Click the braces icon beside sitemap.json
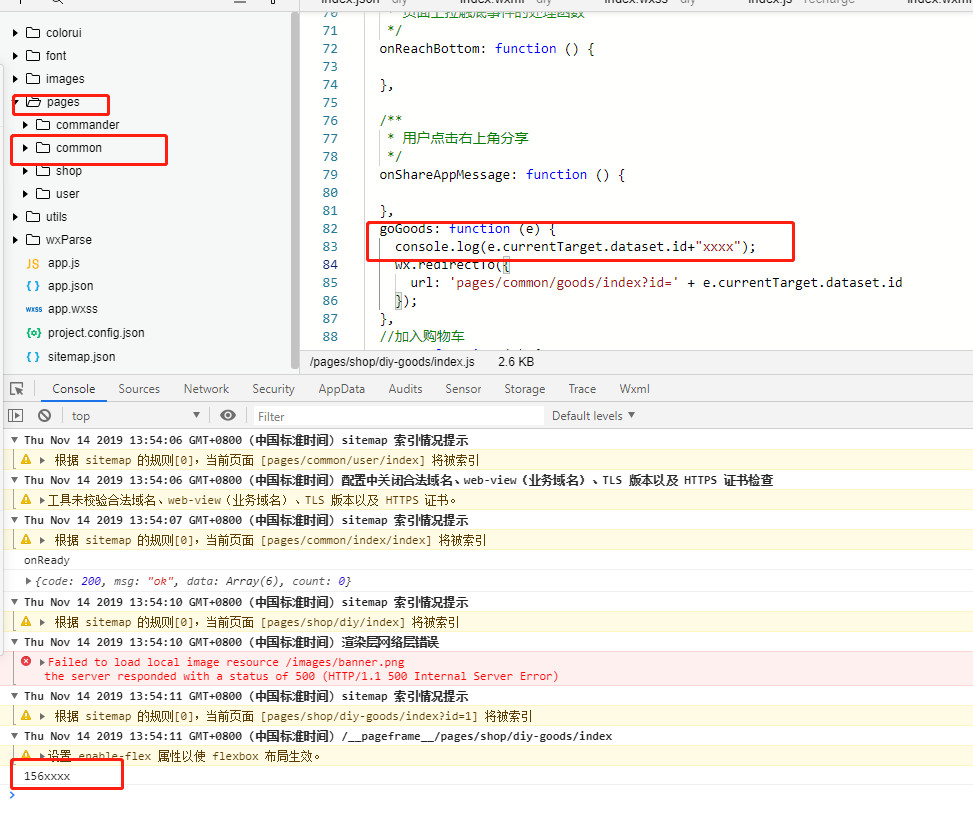This screenshot has height=823, width=973. coord(33,357)
